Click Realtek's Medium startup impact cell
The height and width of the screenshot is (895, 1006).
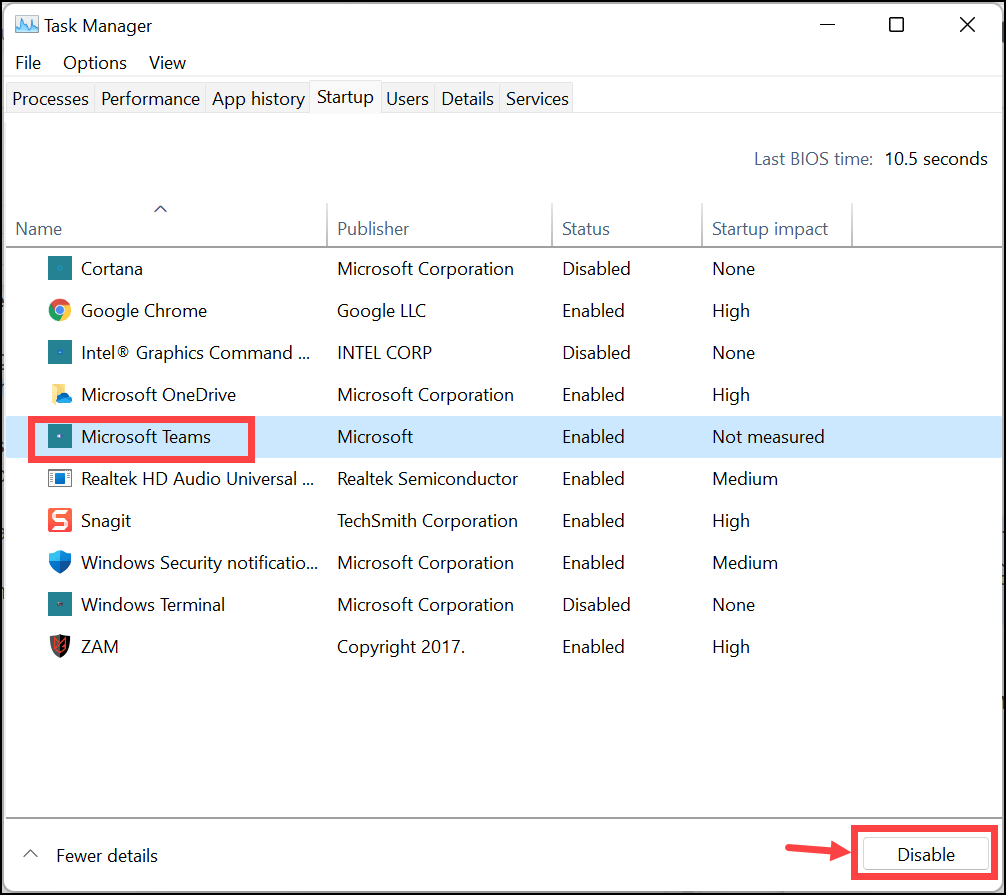tap(745, 479)
